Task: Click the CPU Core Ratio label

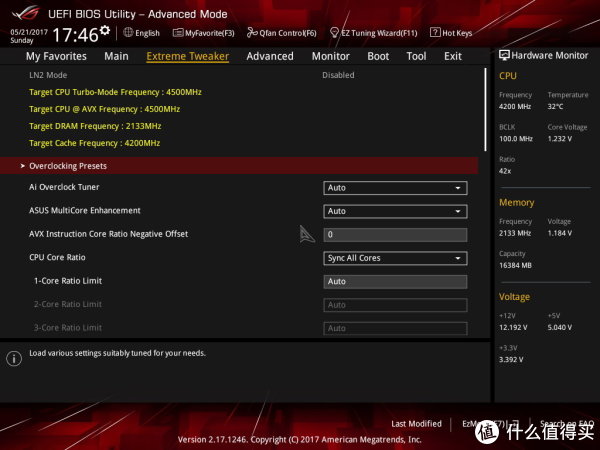Action: click(x=57, y=257)
